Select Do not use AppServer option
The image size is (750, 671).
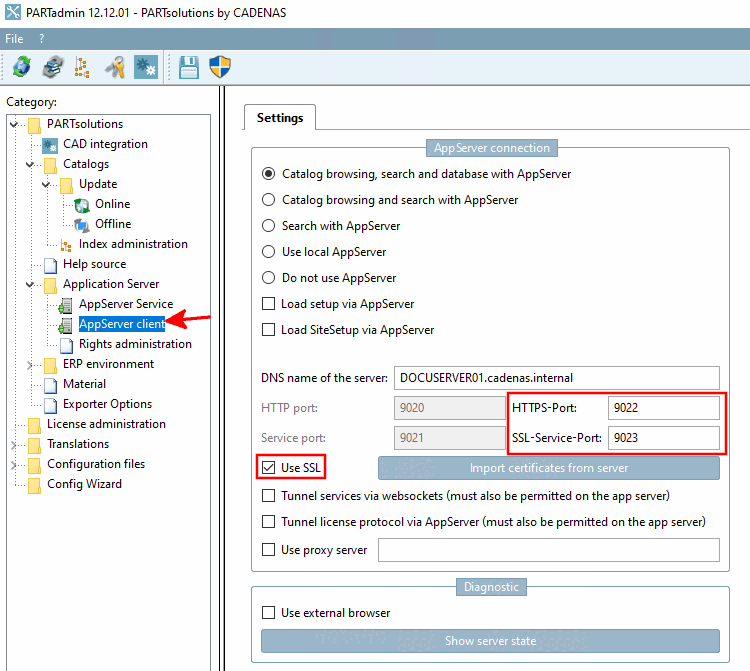268,277
